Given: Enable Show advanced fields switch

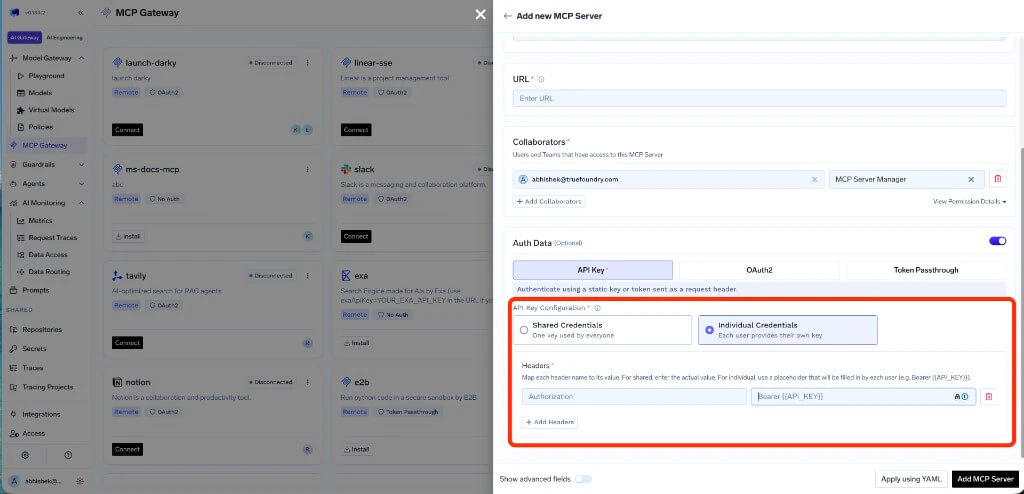Looking at the screenshot, I should (x=583, y=479).
